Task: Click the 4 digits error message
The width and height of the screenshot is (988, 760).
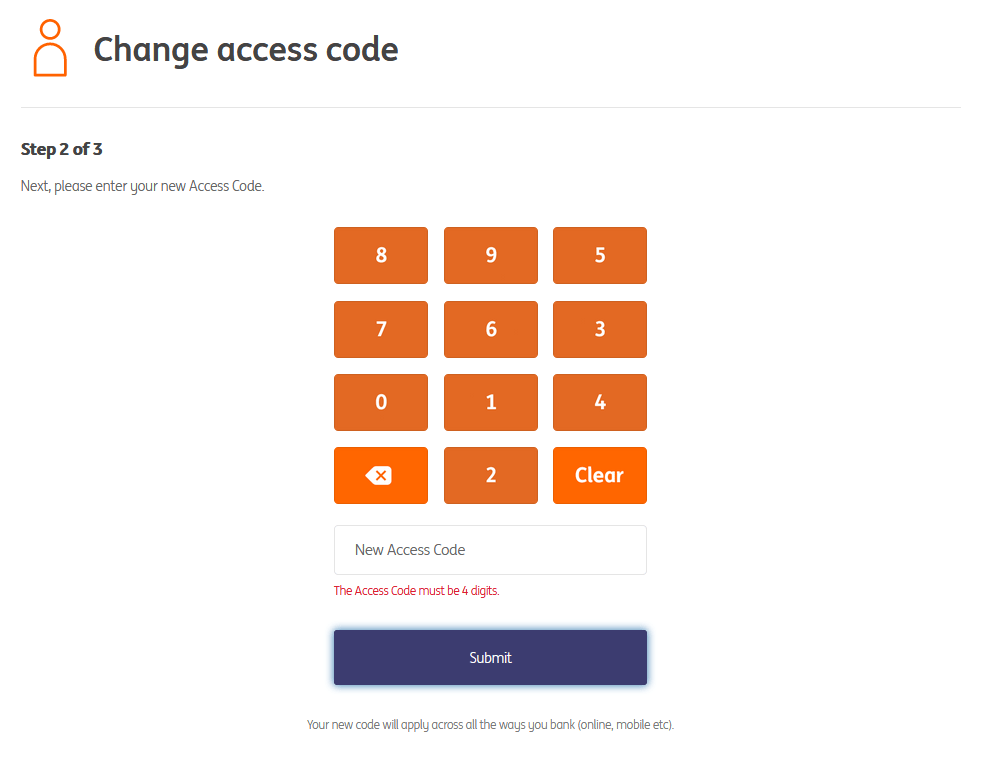Action: (x=416, y=591)
